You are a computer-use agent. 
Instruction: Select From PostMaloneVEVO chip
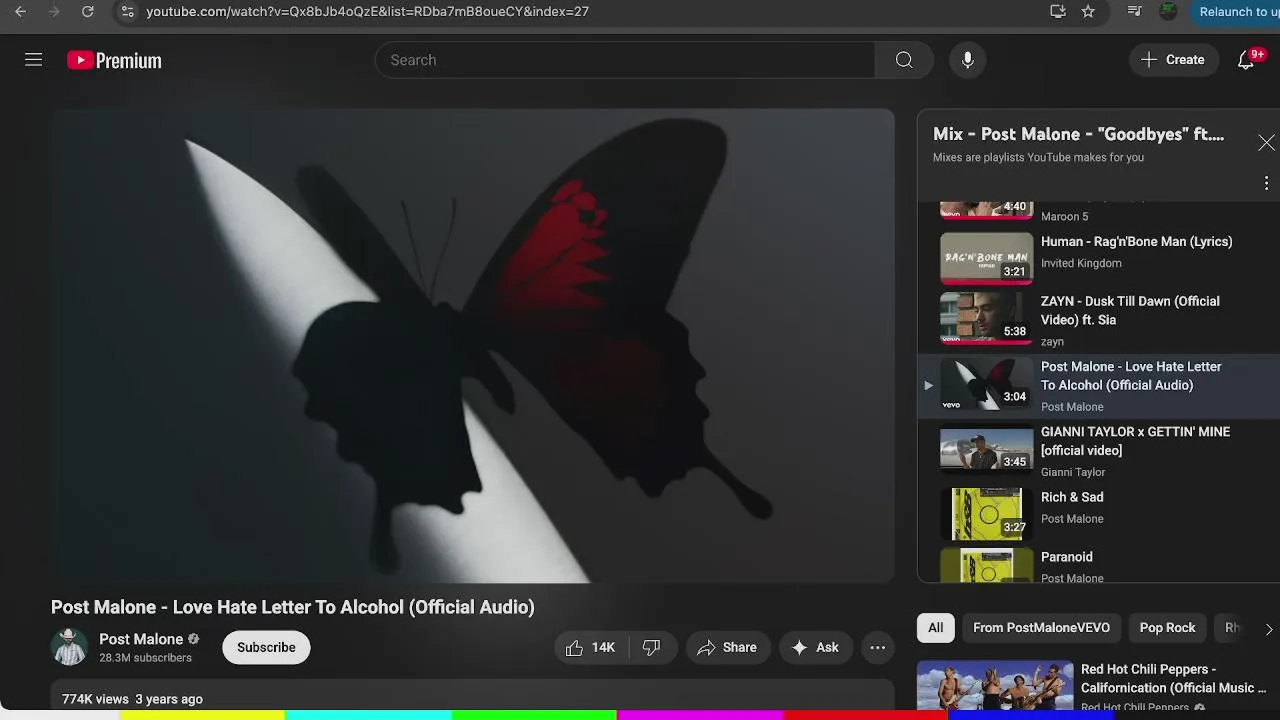(x=1041, y=628)
